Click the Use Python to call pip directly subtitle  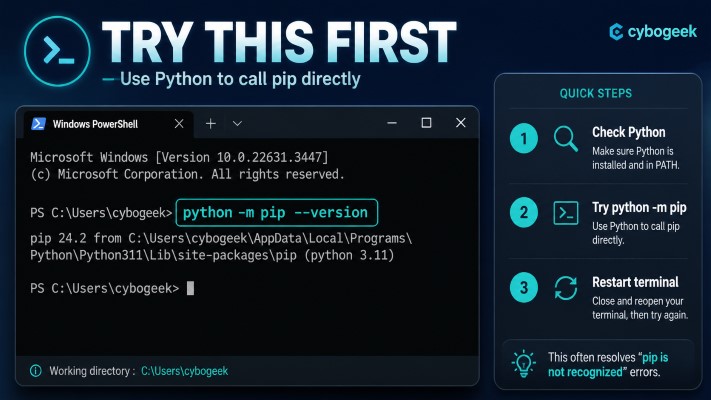(x=240, y=79)
